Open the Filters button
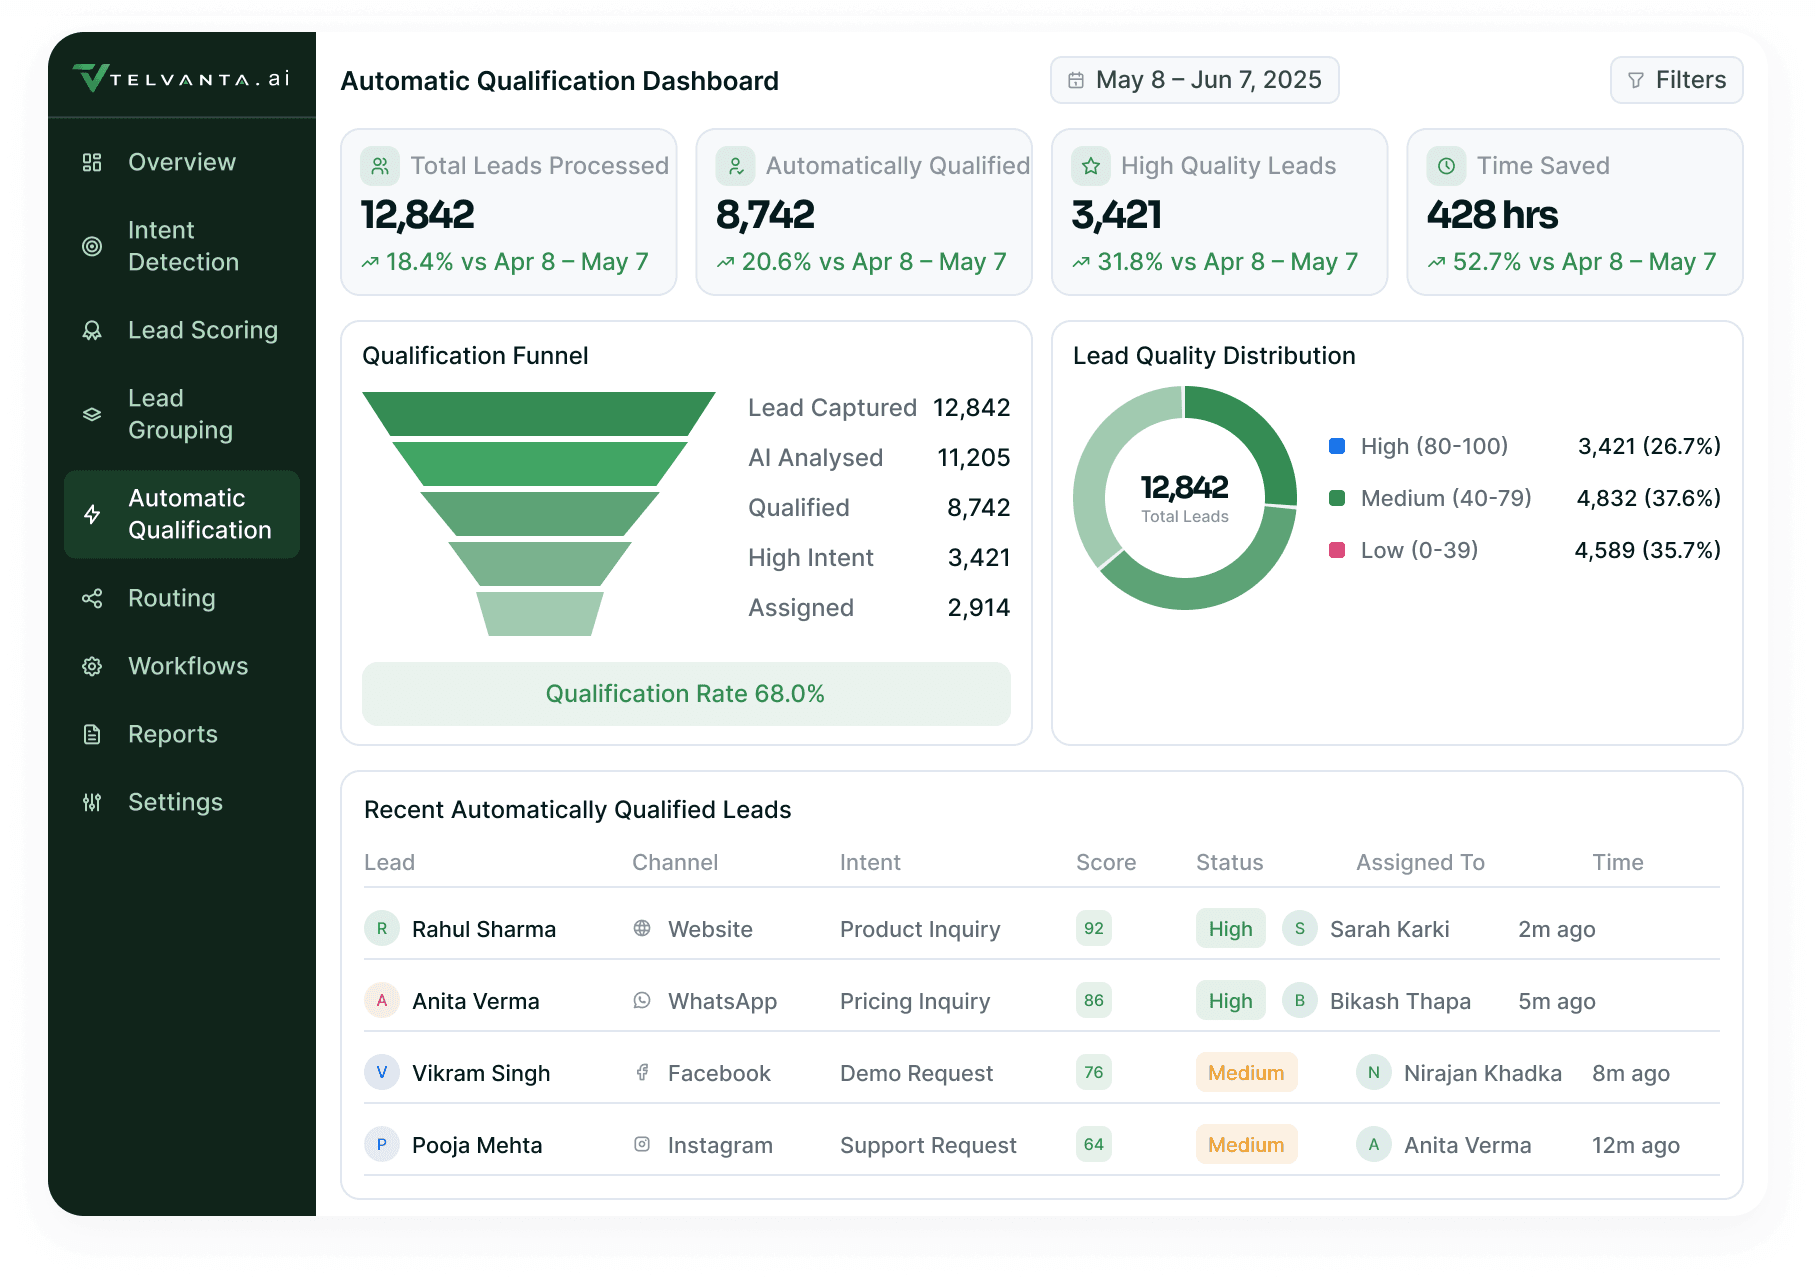 pos(1676,80)
